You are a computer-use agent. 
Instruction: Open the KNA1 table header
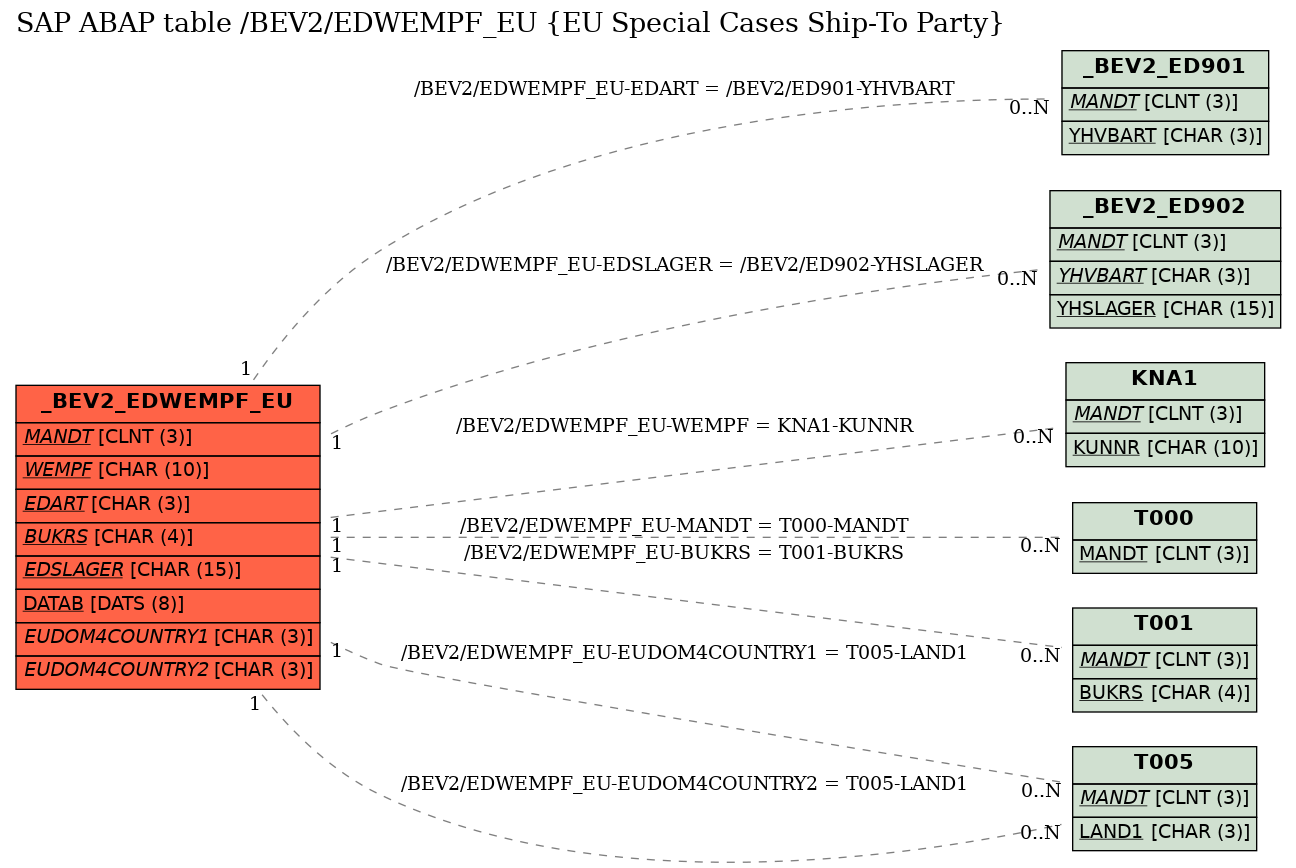(x=1165, y=380)
